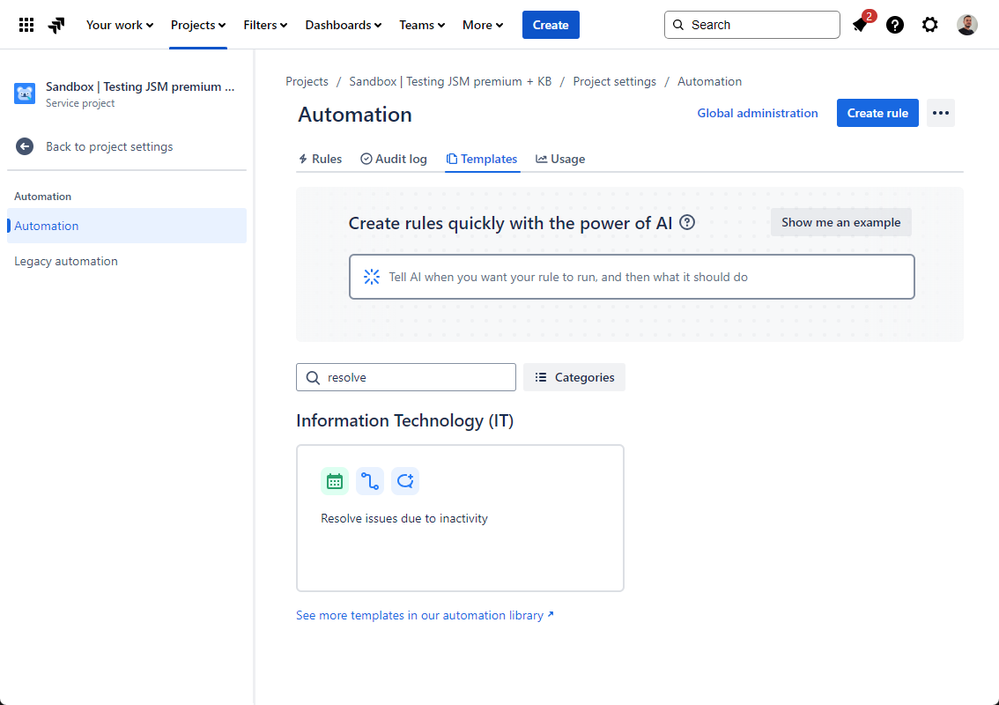Click the Jira logo icon

click(x=57, y=25)
